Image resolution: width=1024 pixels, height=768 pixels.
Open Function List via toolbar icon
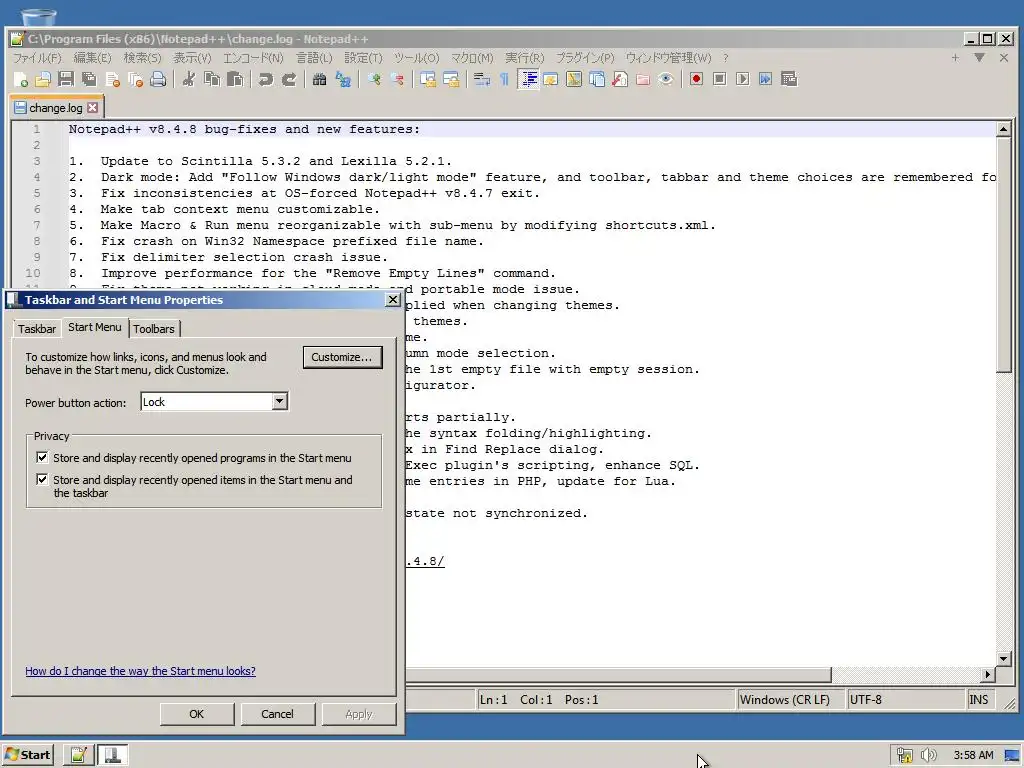click(620, 80)
